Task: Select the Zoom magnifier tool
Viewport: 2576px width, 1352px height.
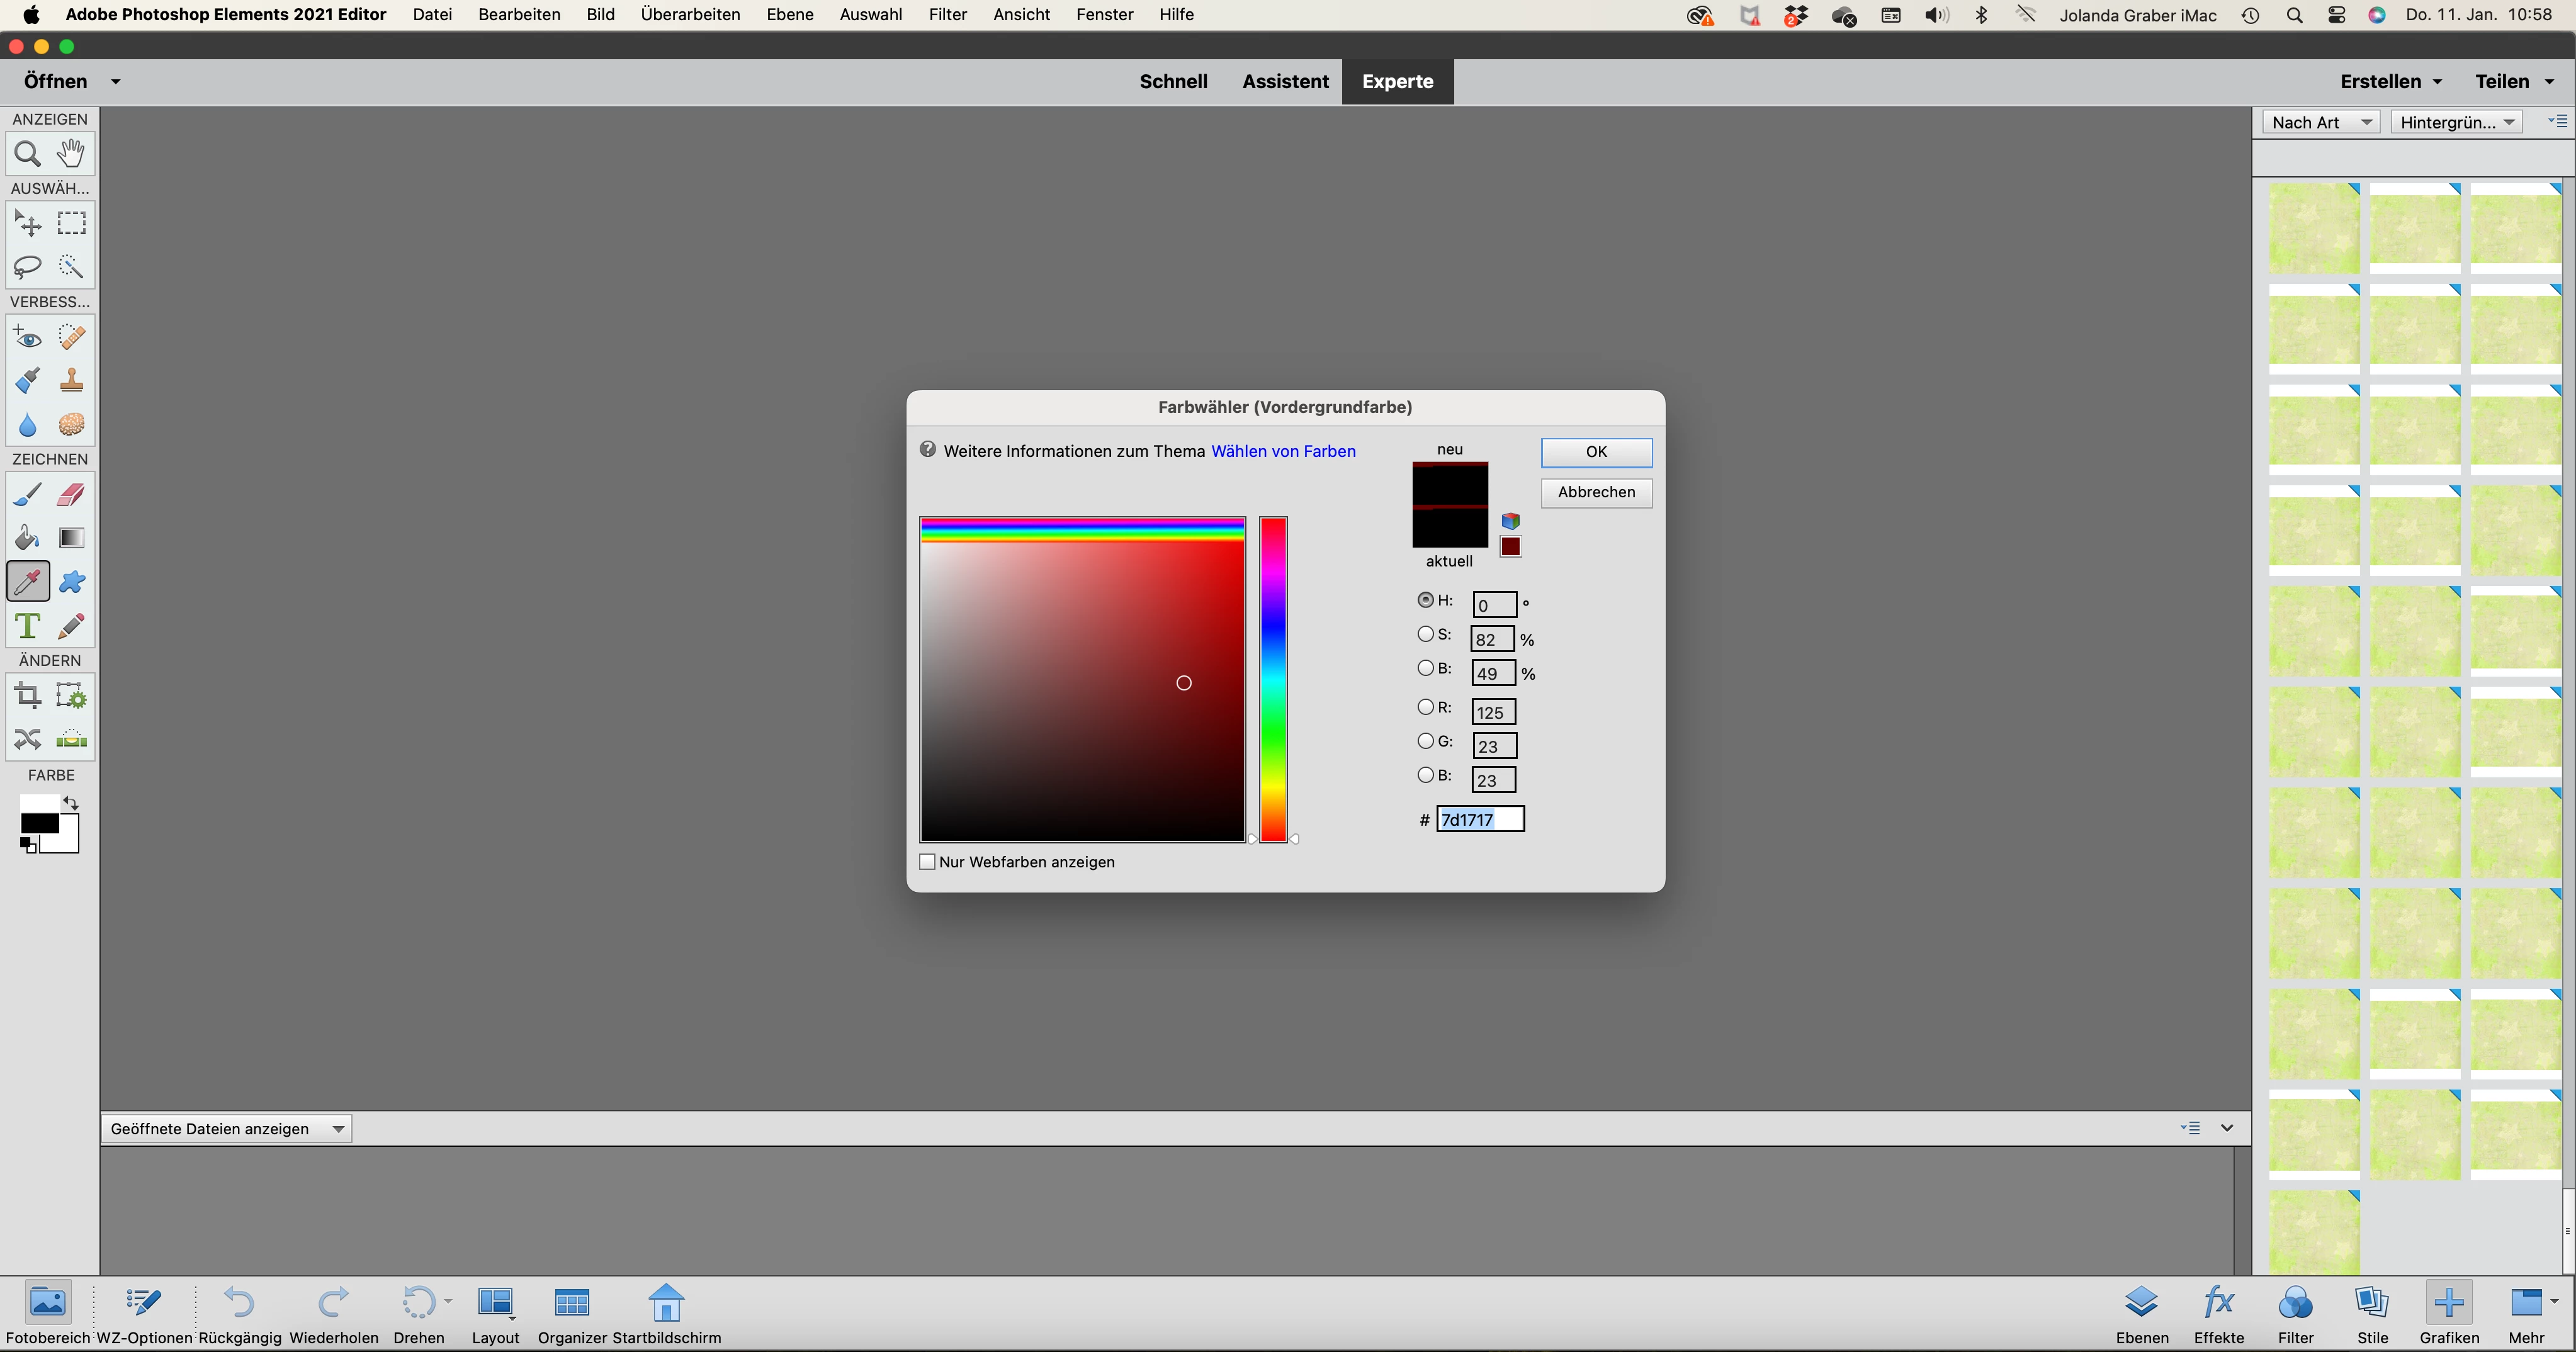Action: tap(27, 154)
